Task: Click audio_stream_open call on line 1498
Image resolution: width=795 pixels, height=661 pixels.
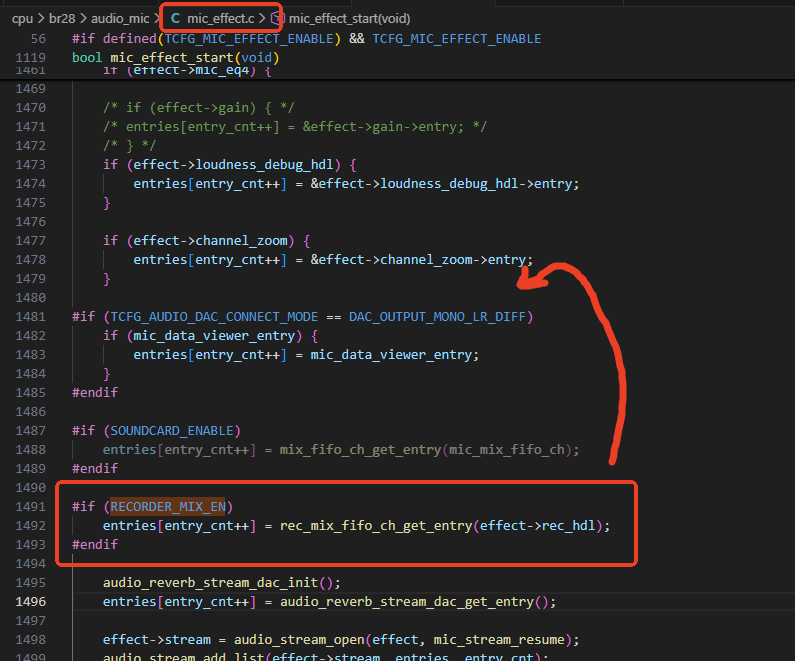Action: coord(299,640)
